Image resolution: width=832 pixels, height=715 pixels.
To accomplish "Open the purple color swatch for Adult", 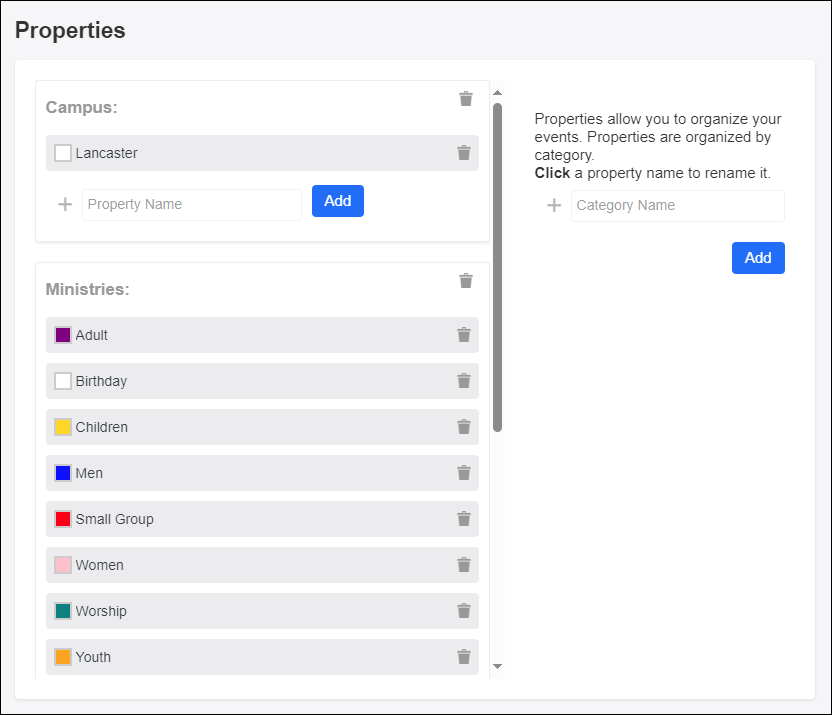I will (63, 335).
